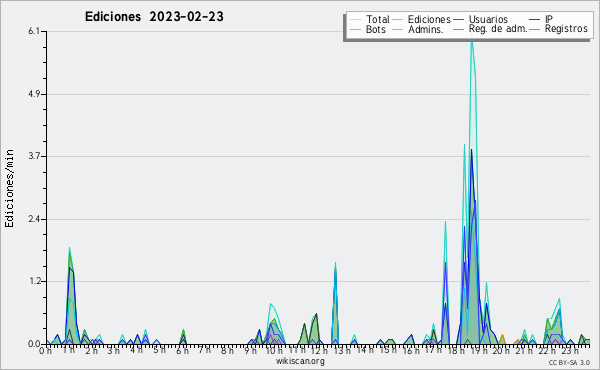Click the y-axis label 'Ediciones/min'
Viewport: 600px width, 370px height.
tap(9, 188)
